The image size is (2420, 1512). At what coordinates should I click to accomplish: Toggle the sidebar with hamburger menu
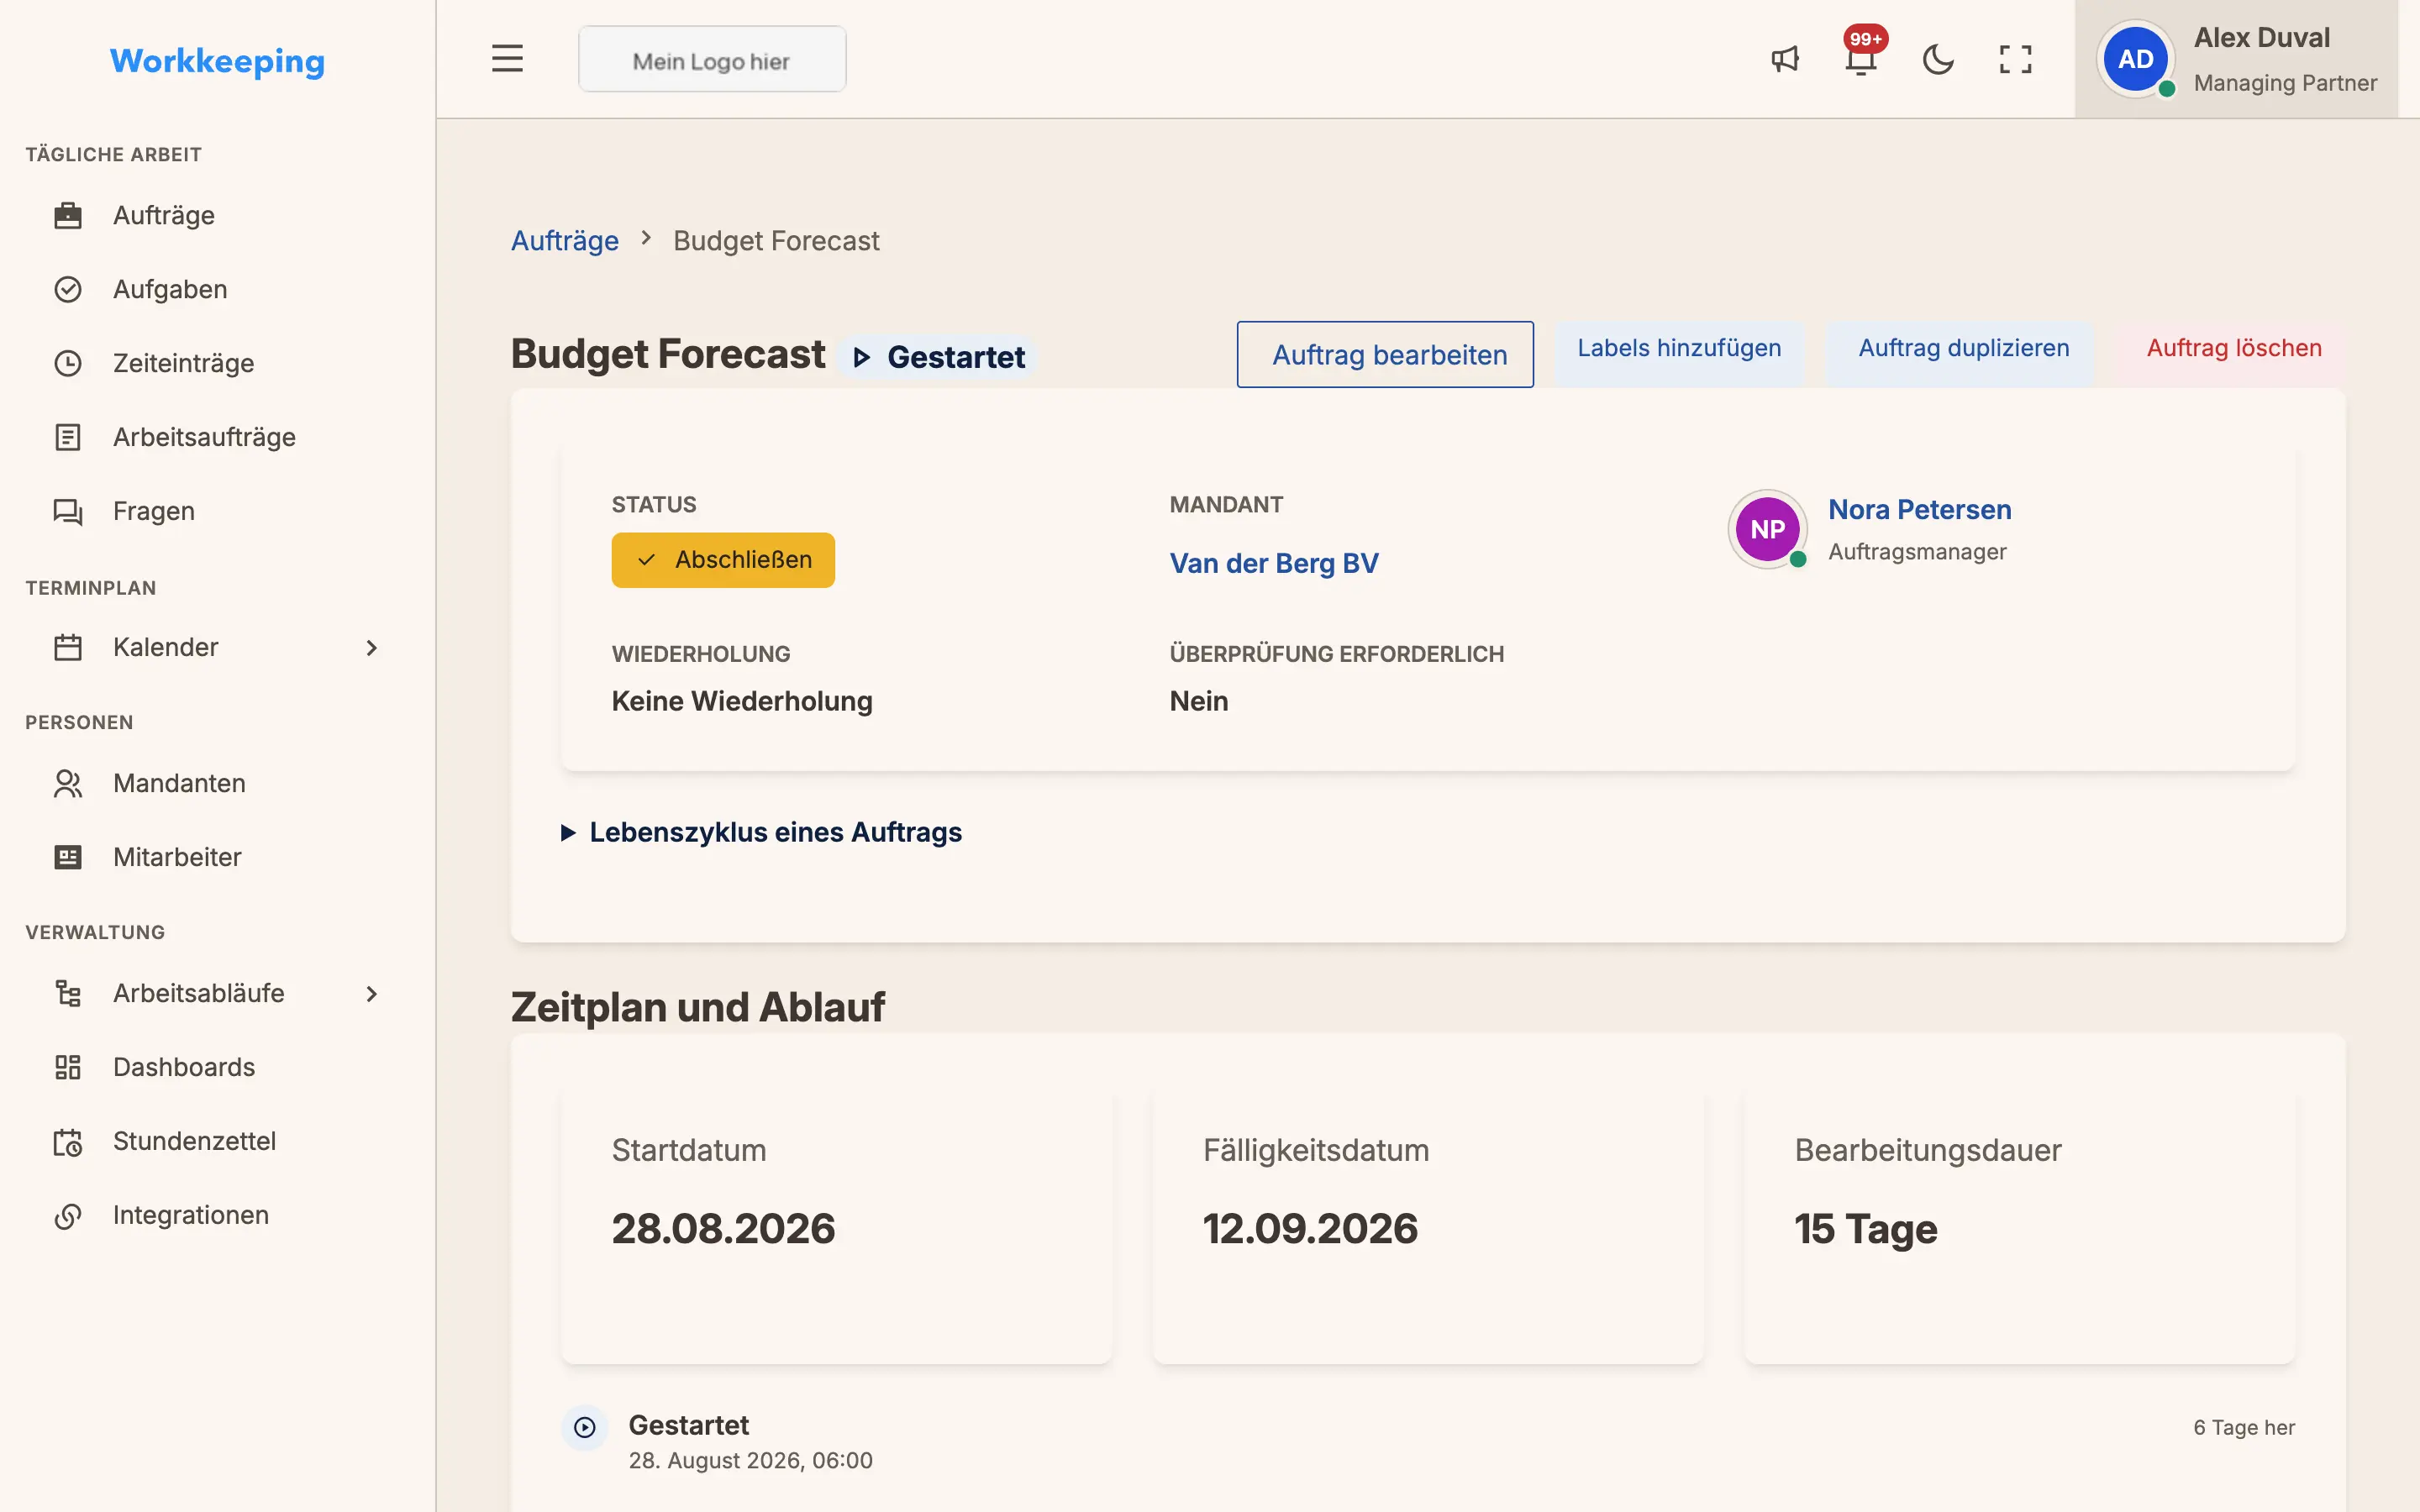[x=507, y=59]
